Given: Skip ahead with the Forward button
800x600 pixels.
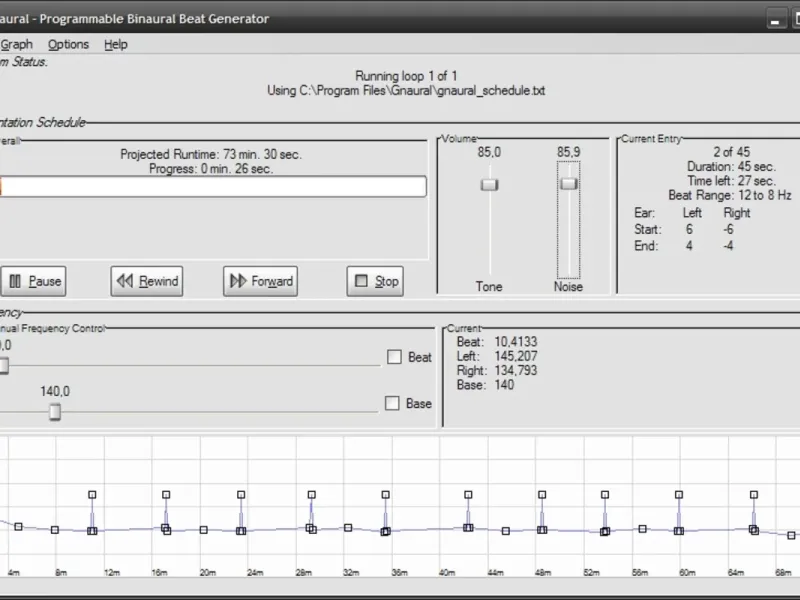Looking at the screenshot, I should pos(260,281).
